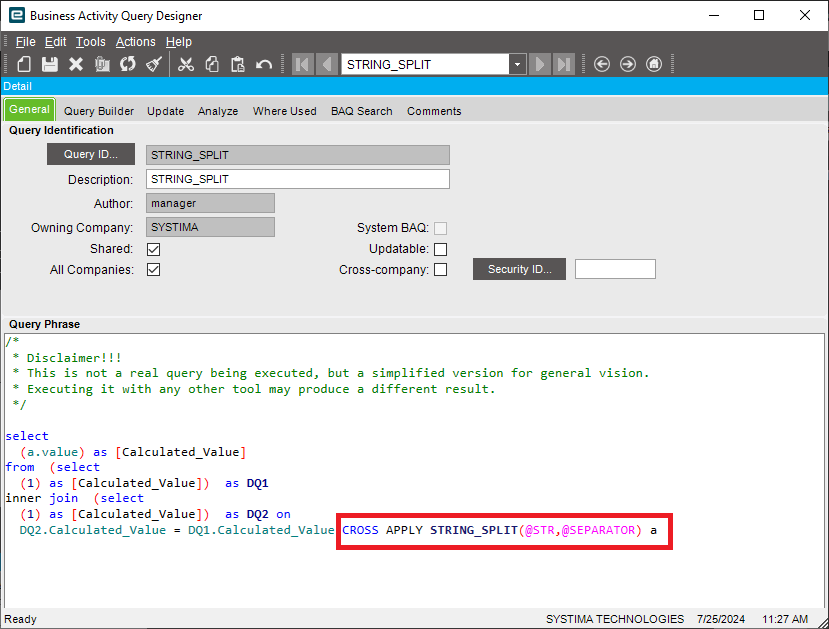829x629 pixels.
Task: Click the Forward circle arrow icon
Action: (628, 64)
